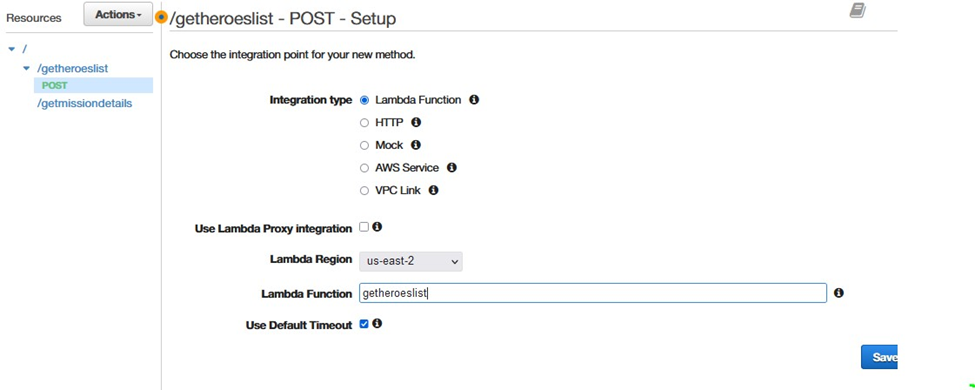This screenshot has width=975, height=390.
Task: Open the /getmissiondetails resource
Action: [x=85, y=103]
